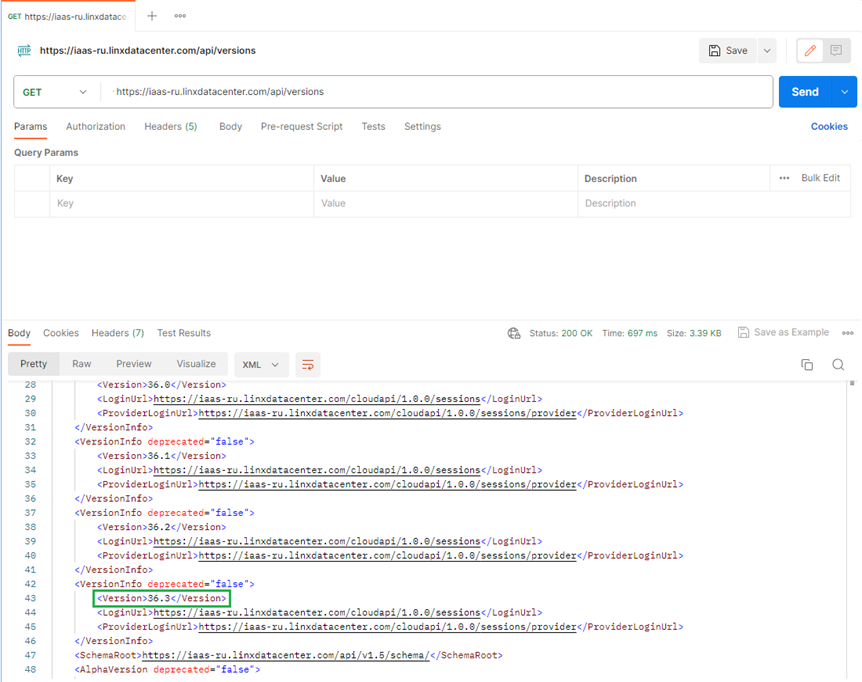Click Save as Example
The width and height of the screenshot is (862, 682).
(x=783, y=332)
